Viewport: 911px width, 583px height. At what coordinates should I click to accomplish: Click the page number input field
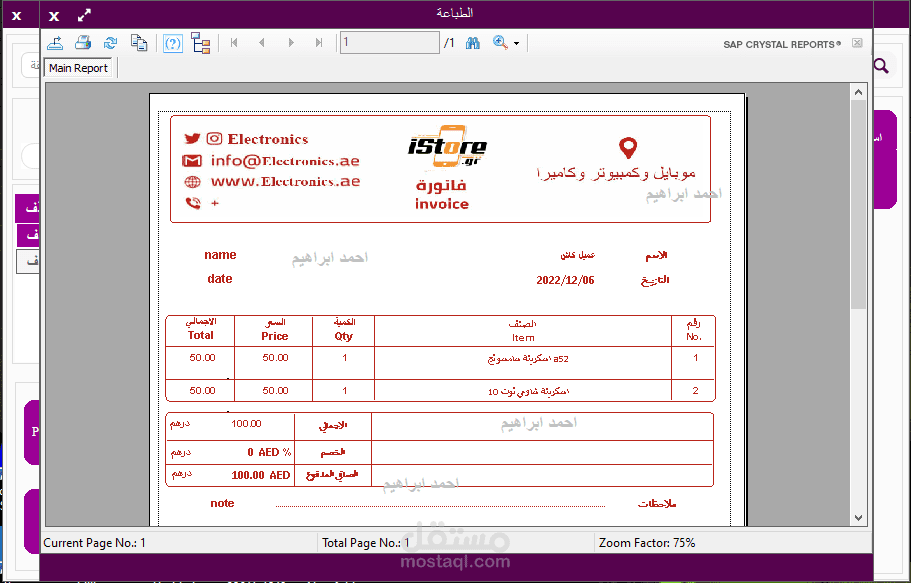(x=389, y=42)
